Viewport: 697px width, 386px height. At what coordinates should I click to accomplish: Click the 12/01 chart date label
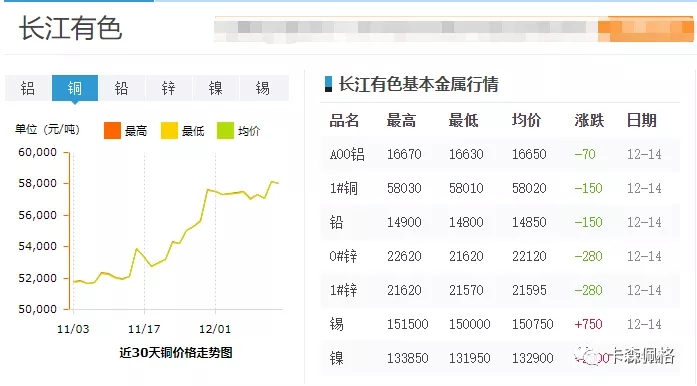215,329
